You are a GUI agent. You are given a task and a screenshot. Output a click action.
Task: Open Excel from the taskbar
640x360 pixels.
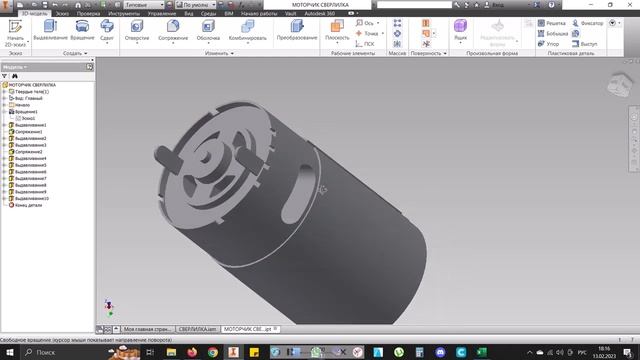[x=482, y=352]
